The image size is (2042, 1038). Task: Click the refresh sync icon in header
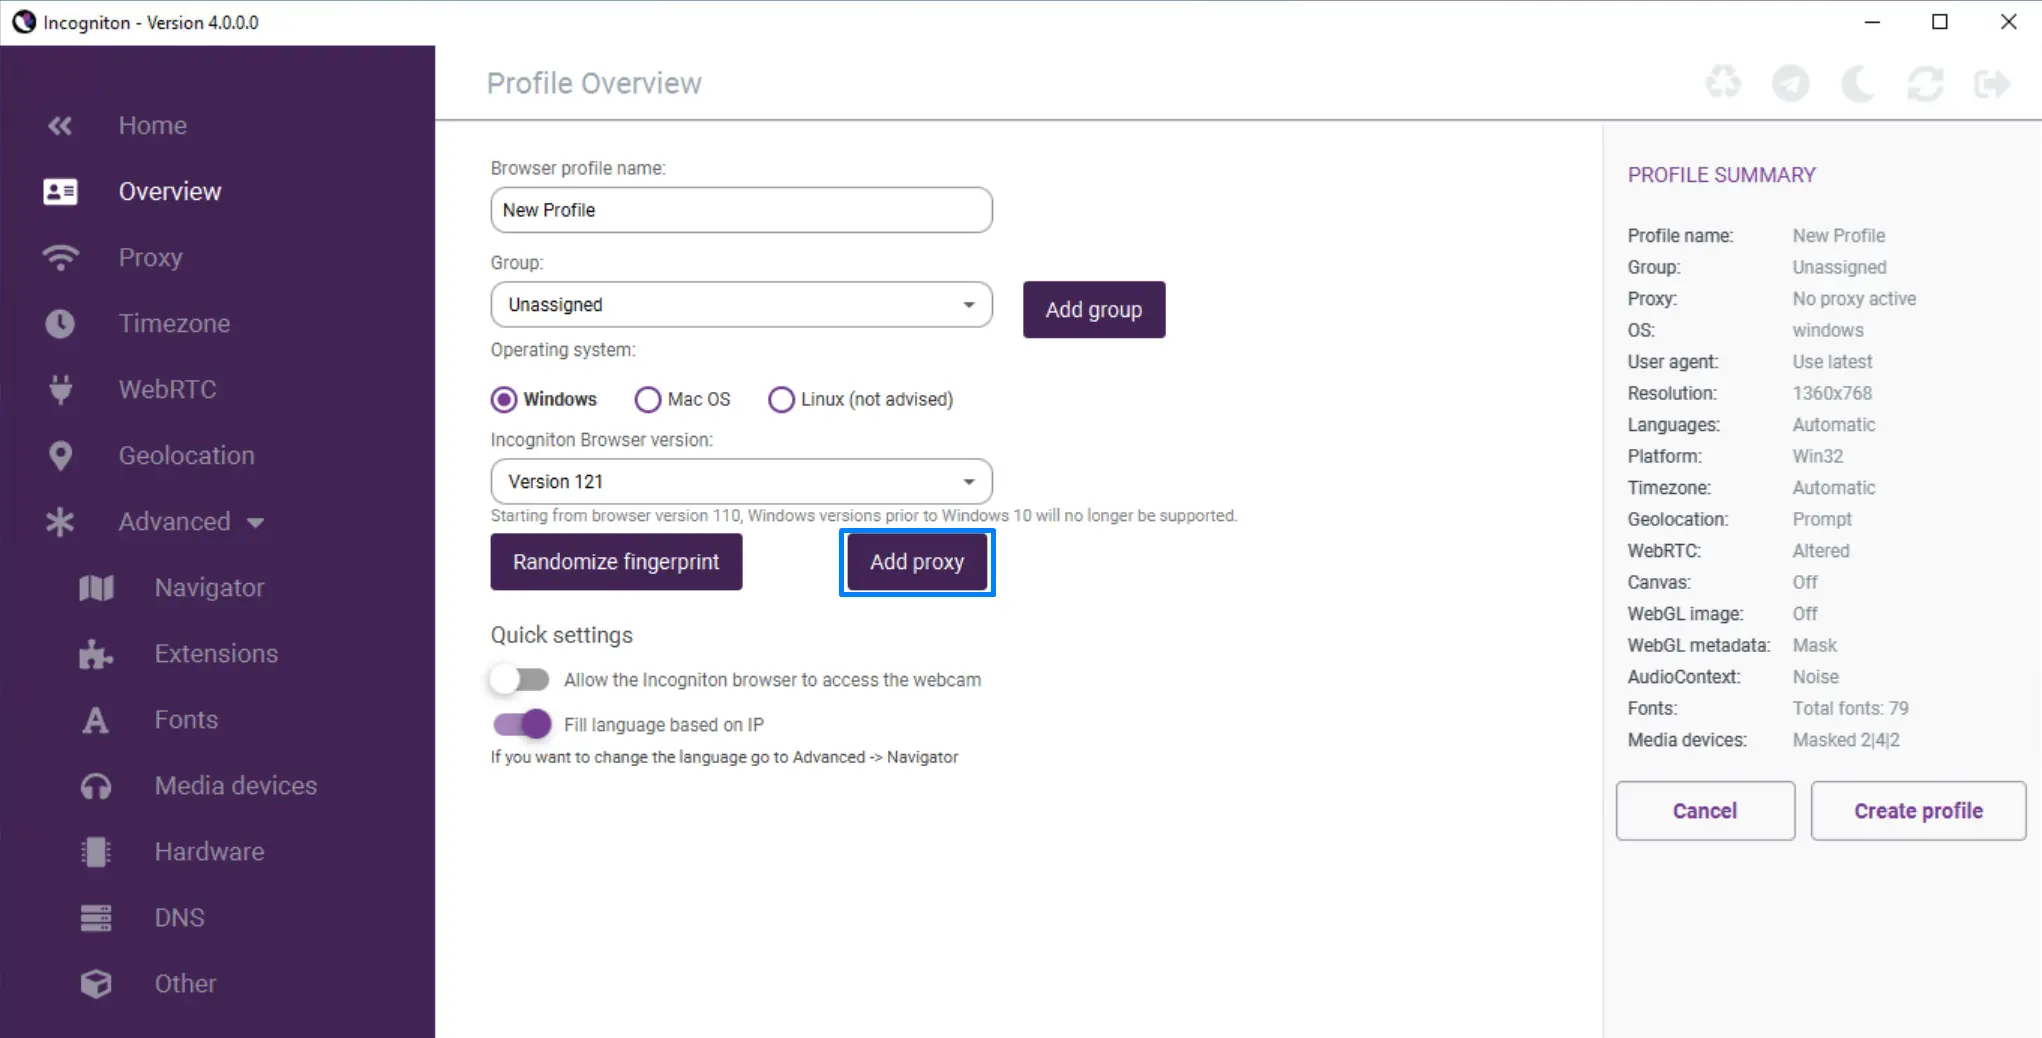click(1924, 83)
